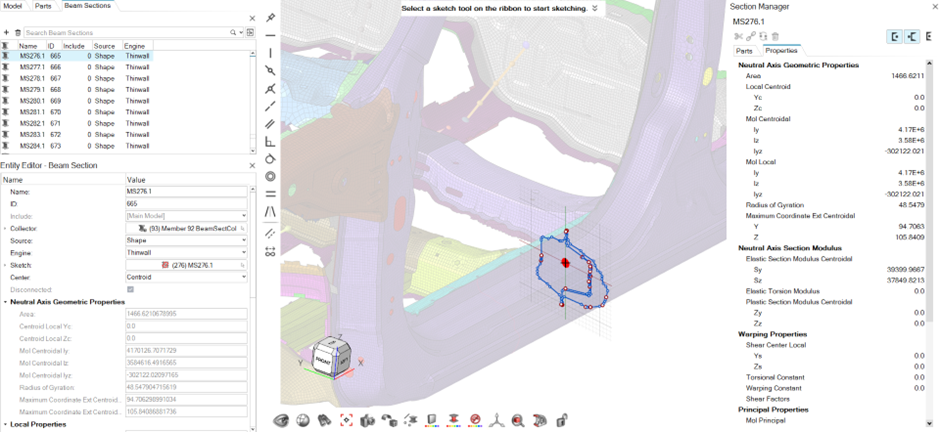Toggle the second highlighted section-view button
This screenshot has width=940, height=432.
[x=912, y=37]
